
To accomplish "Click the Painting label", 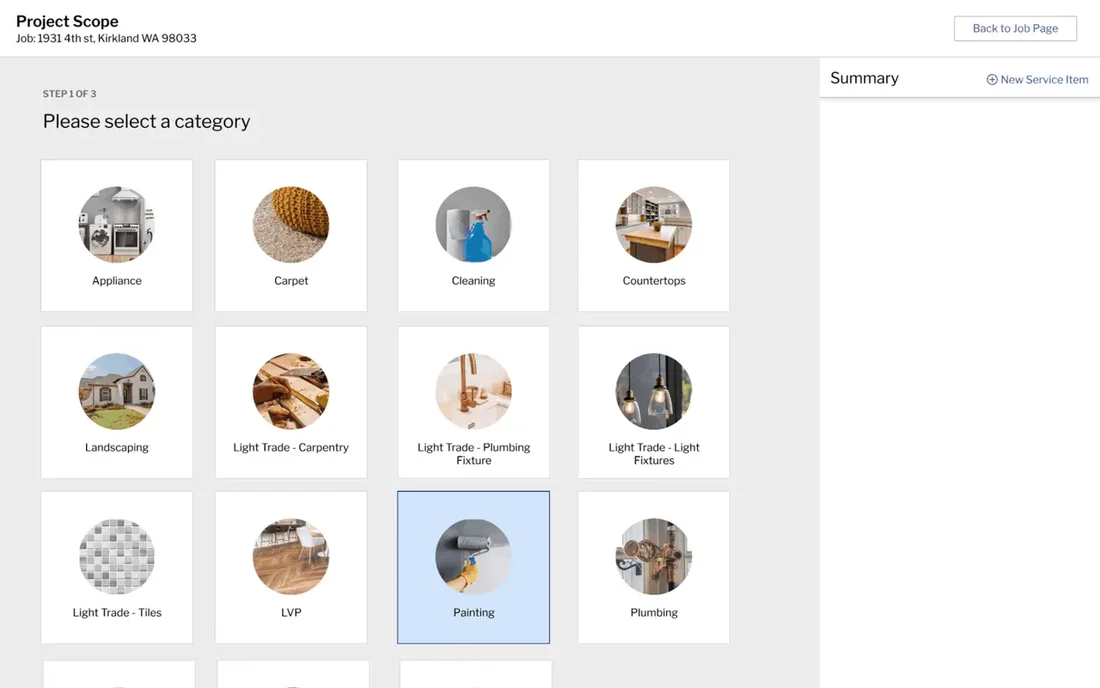I will point(474,612).
